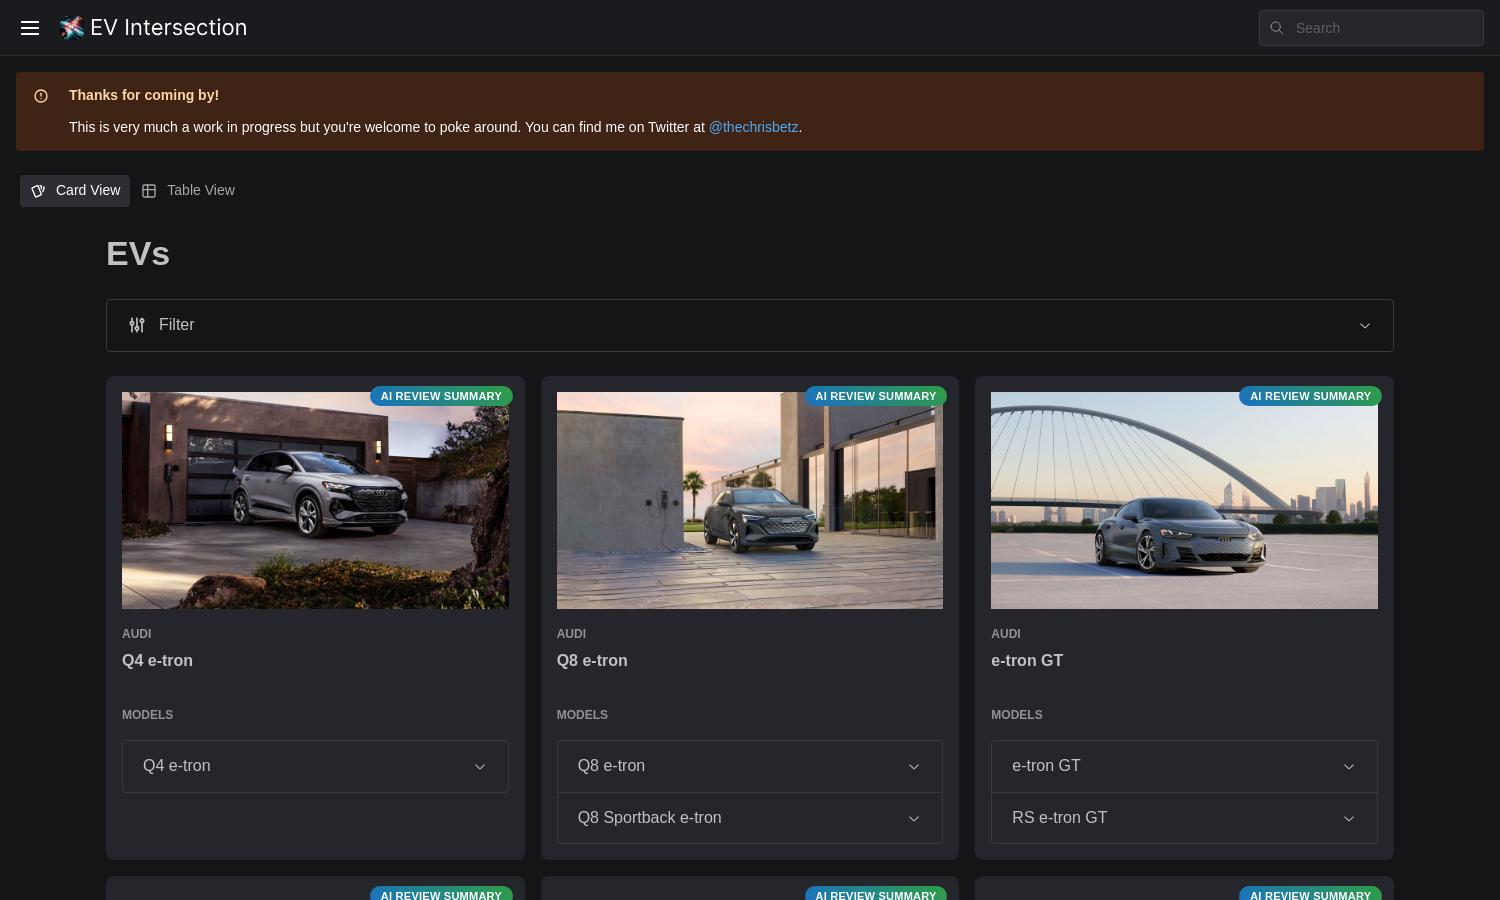Screen dimensions: 1500x900
Task: Switch to Table View
Action: click(189, 191)
